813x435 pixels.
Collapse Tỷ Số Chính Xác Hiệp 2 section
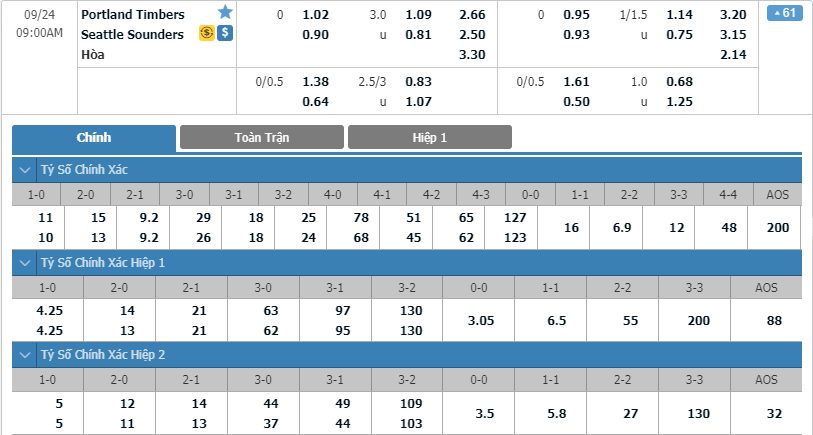24,355
